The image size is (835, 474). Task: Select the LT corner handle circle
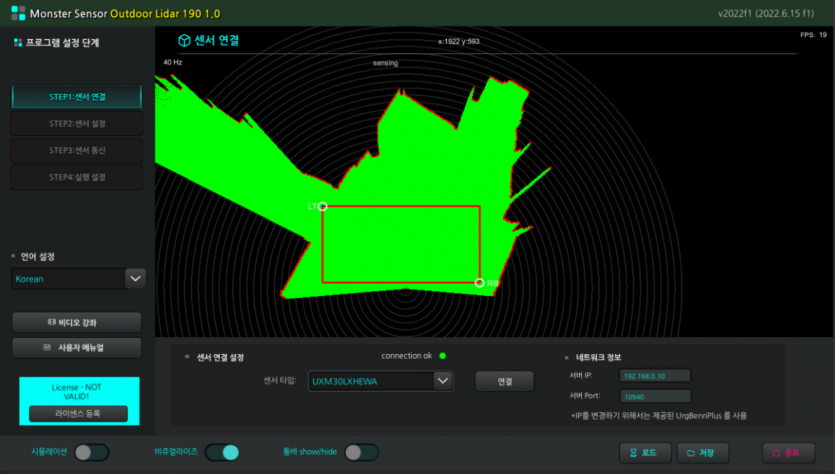[322, 206]
